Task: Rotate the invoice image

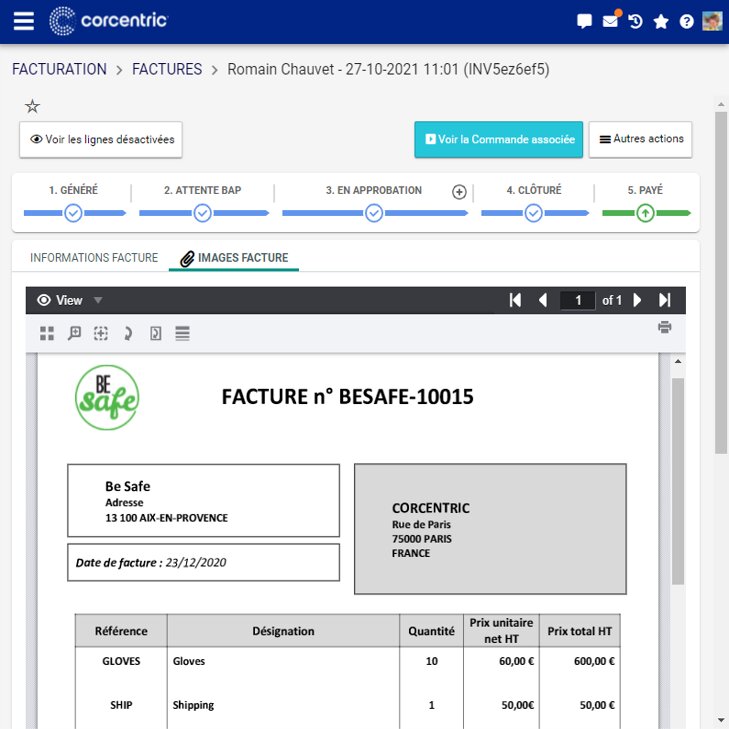Action: (128, 333)
